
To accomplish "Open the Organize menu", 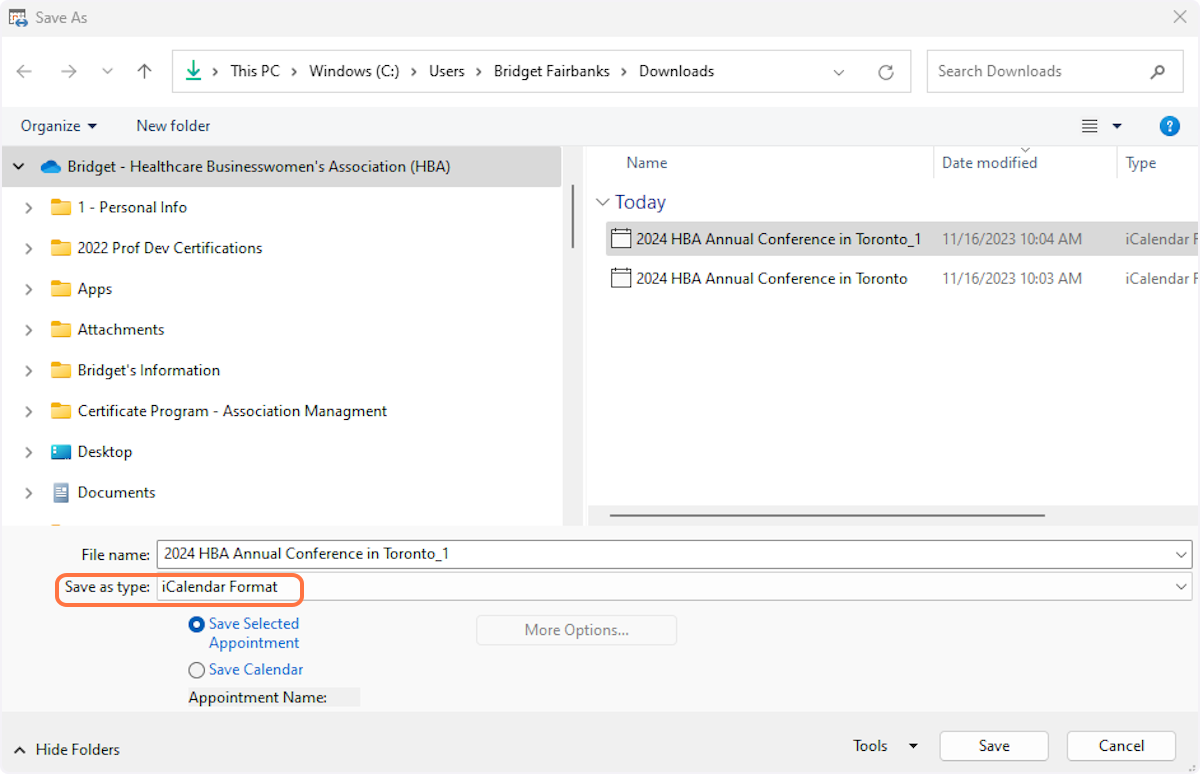I will click(x=59, y=126).
